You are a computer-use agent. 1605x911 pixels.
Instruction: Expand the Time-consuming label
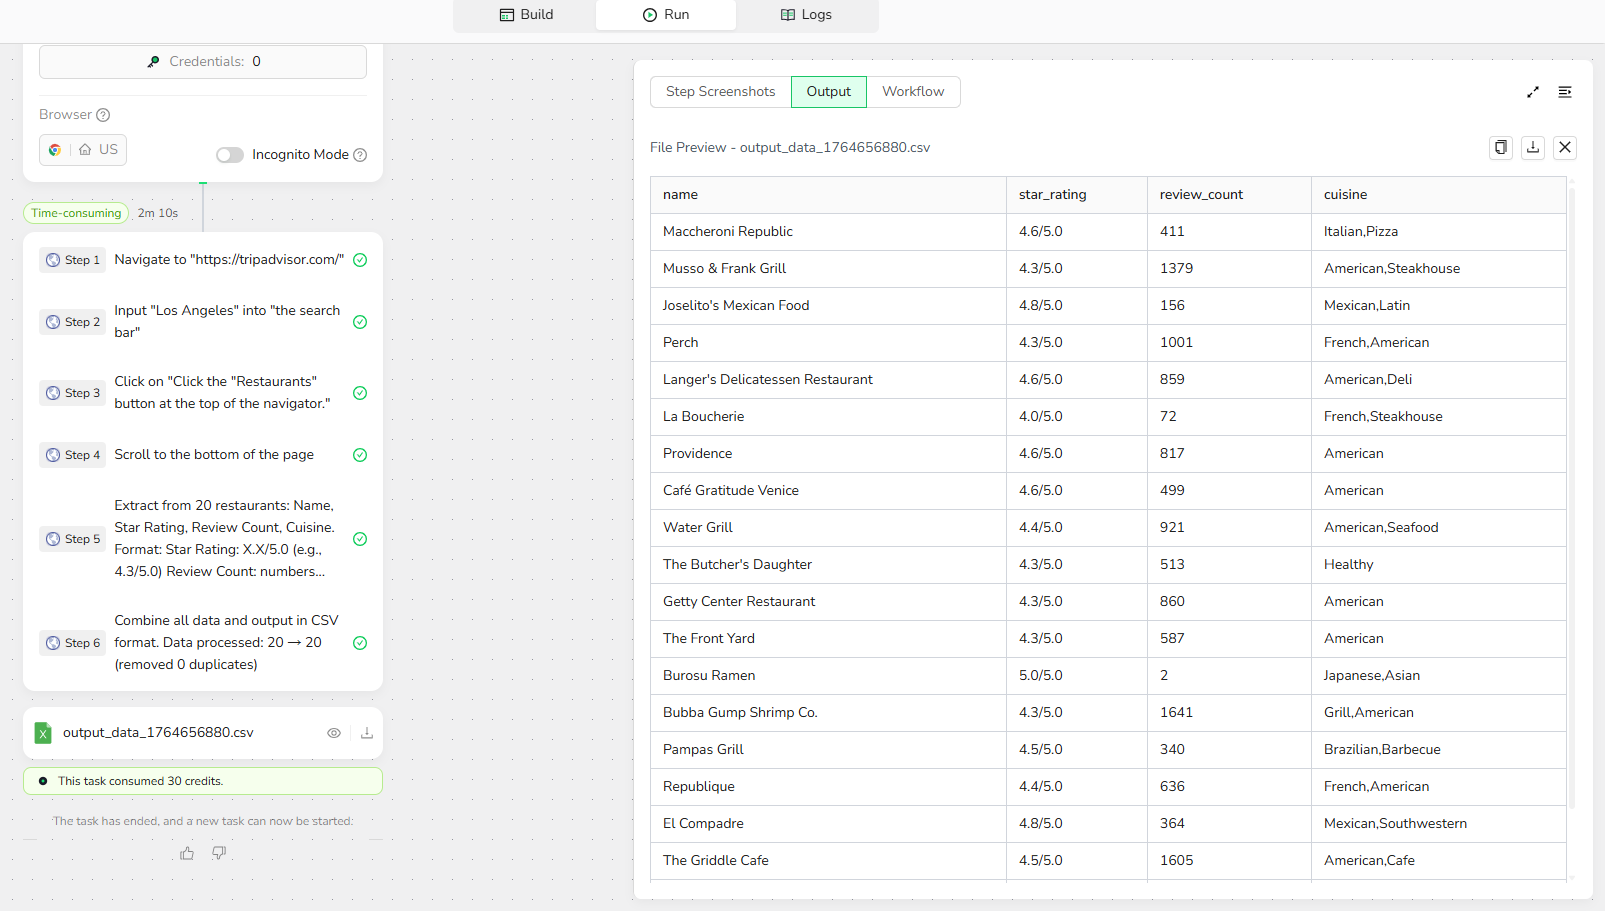pos(76,212)
